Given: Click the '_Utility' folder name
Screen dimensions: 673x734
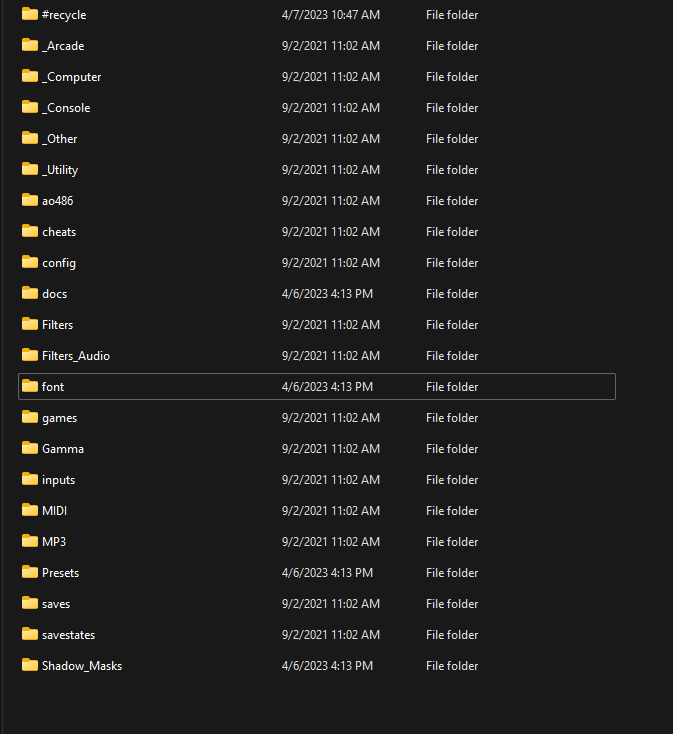Looking at the screenshot, I should tap(60, 170).
